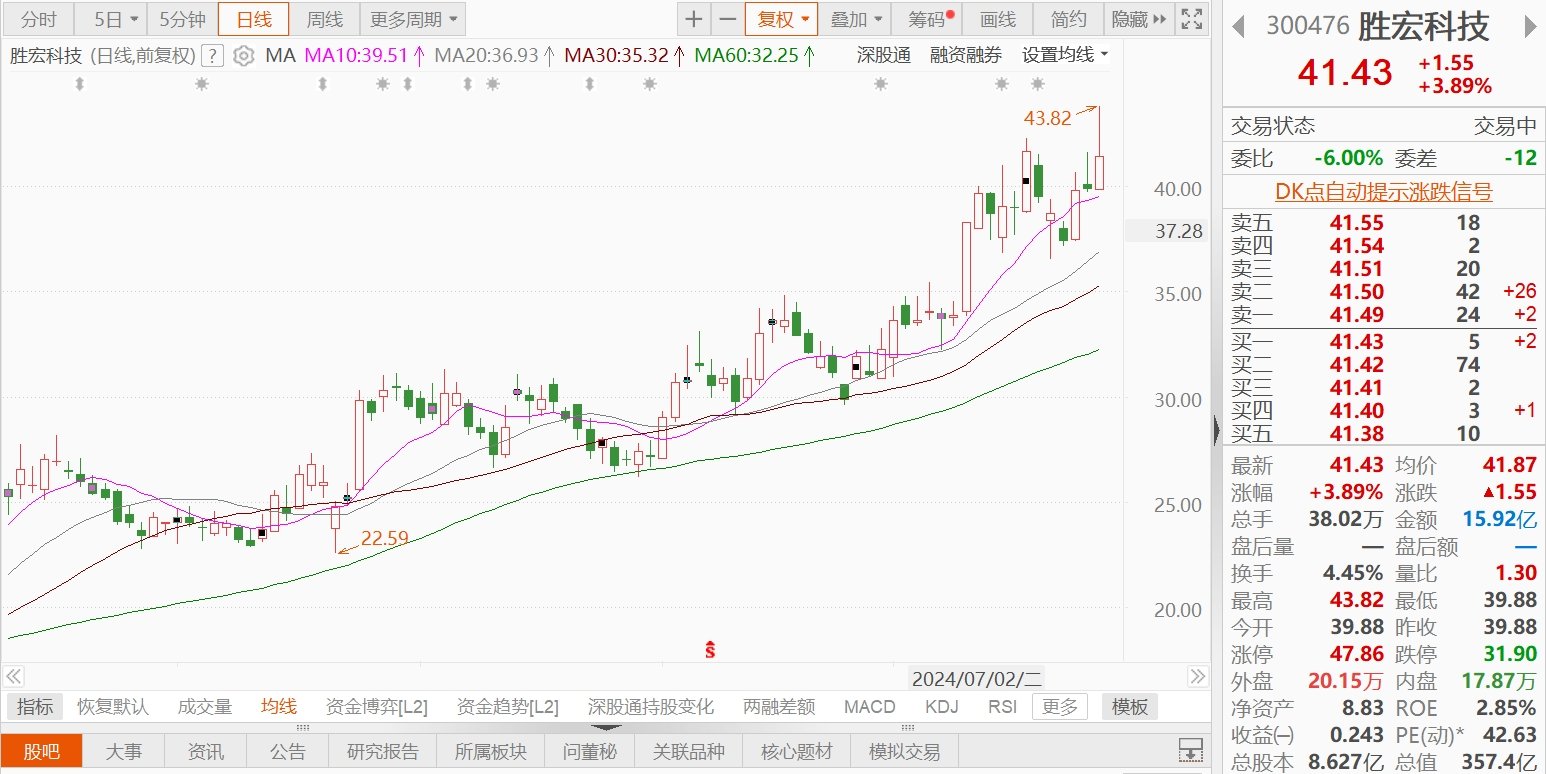
Task: Switch to the 所属板块 tab
Action: pyautogui.click(x=489, y=751)
